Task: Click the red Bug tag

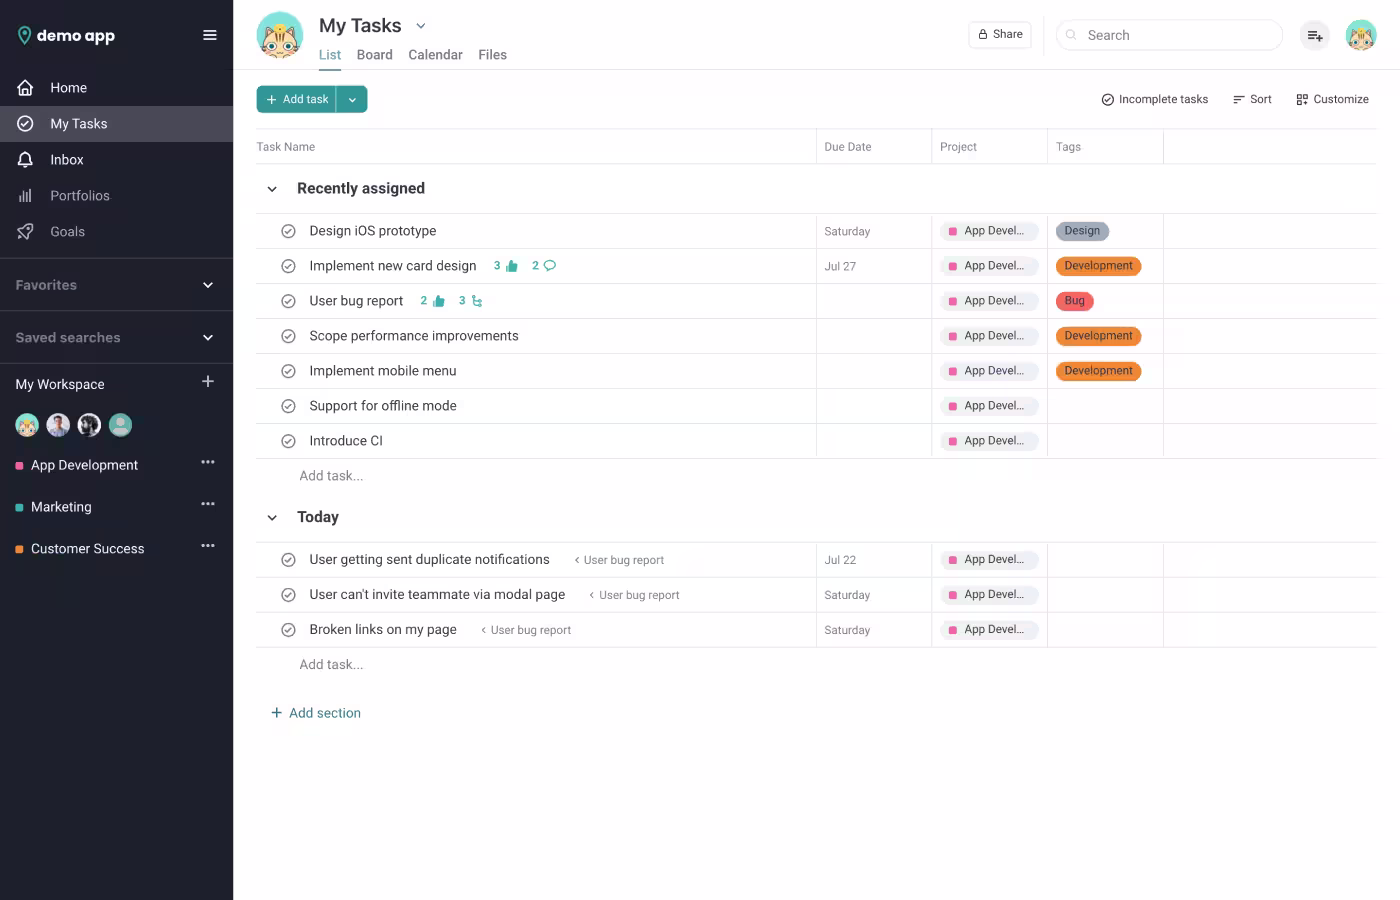Action: click(1075, 301)
